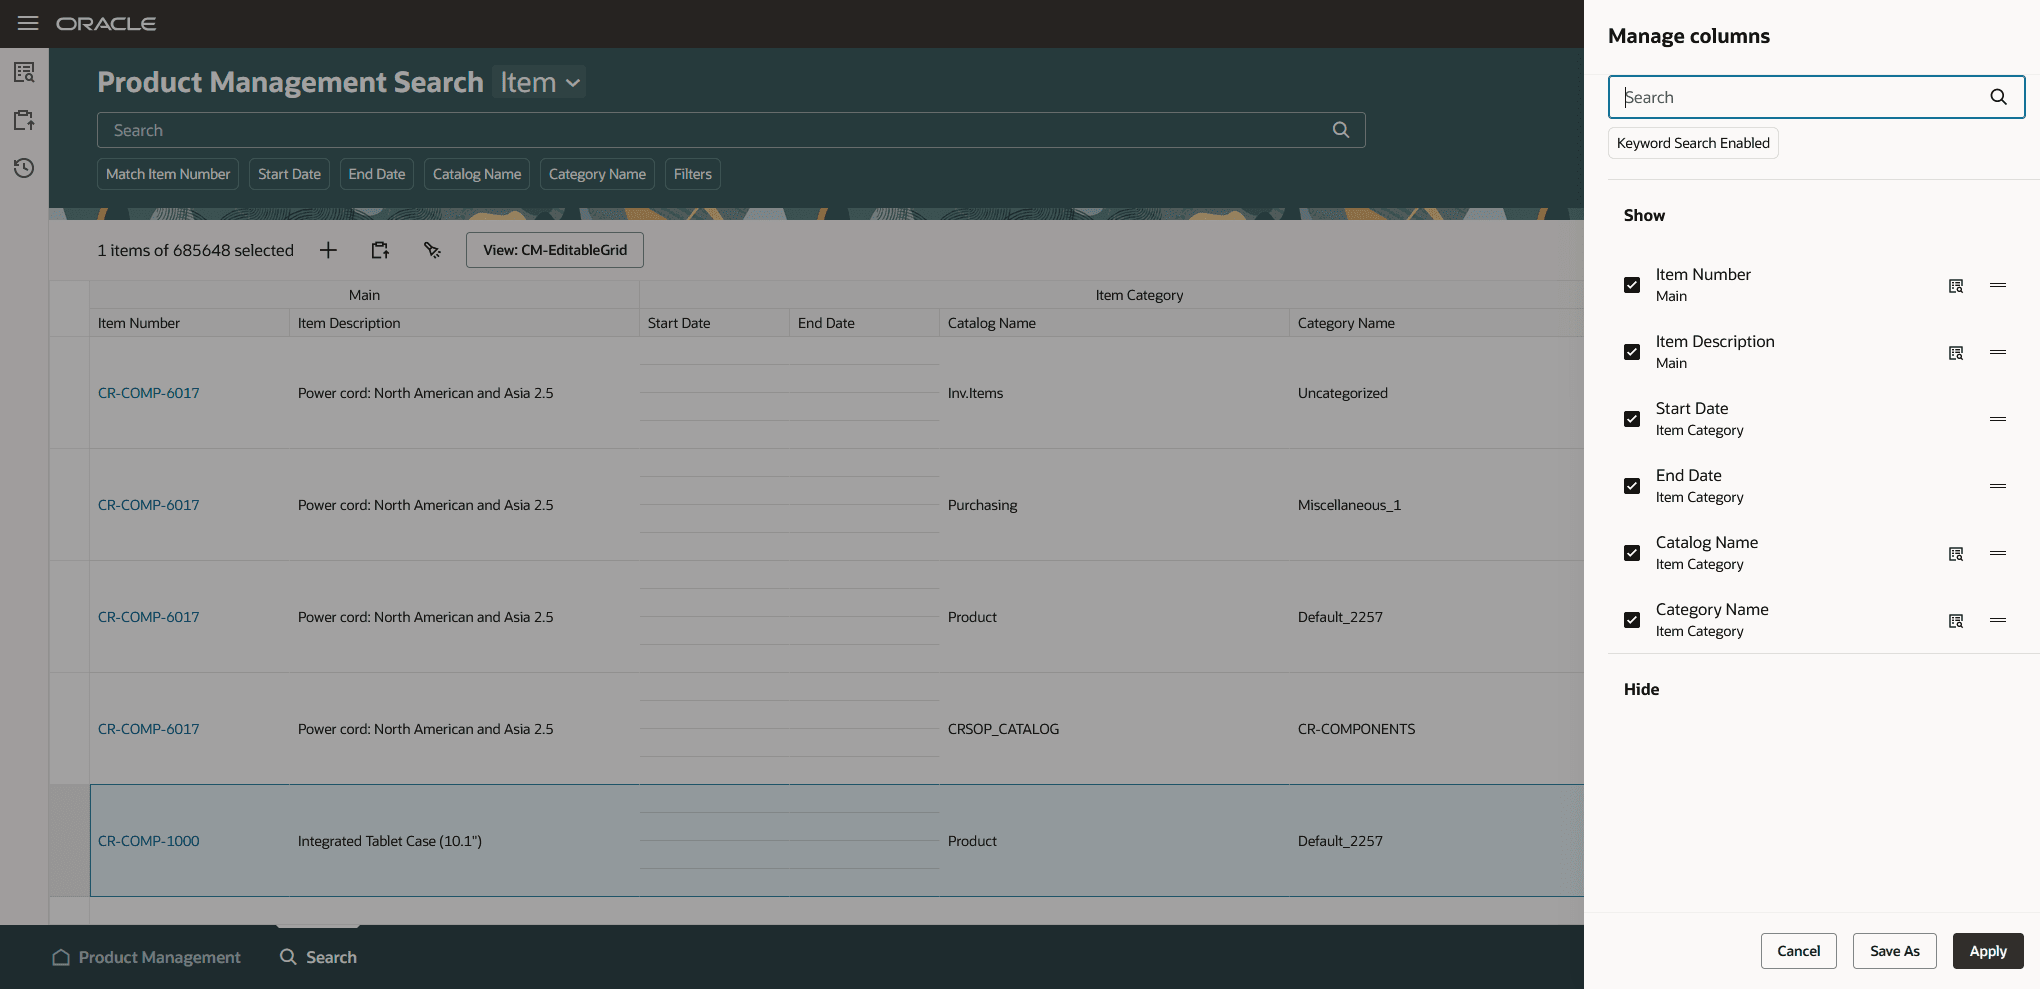Open the clipboard upload tool in left sidebar
The width and height of the screenshot is (2040, 989).
tap(22, 119)
